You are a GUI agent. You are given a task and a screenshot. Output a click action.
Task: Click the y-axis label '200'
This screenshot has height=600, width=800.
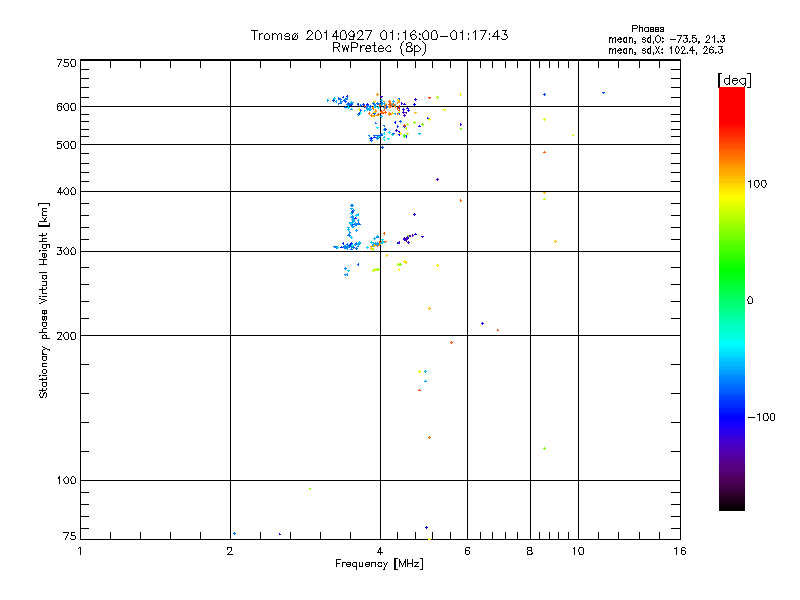pos(66,336)
